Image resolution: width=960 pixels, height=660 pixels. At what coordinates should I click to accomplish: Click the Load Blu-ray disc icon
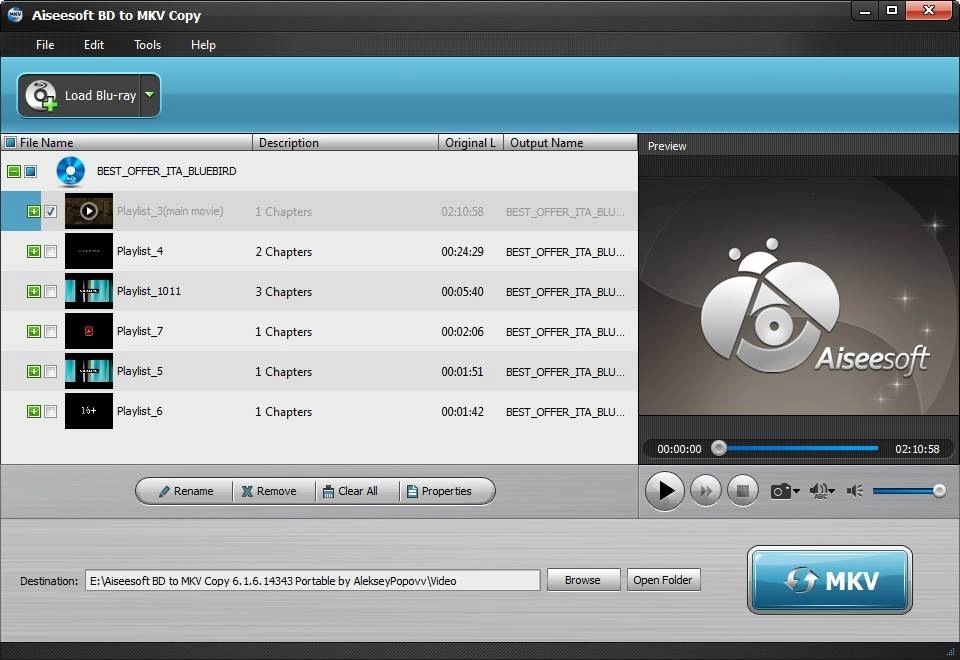[41, 96]
